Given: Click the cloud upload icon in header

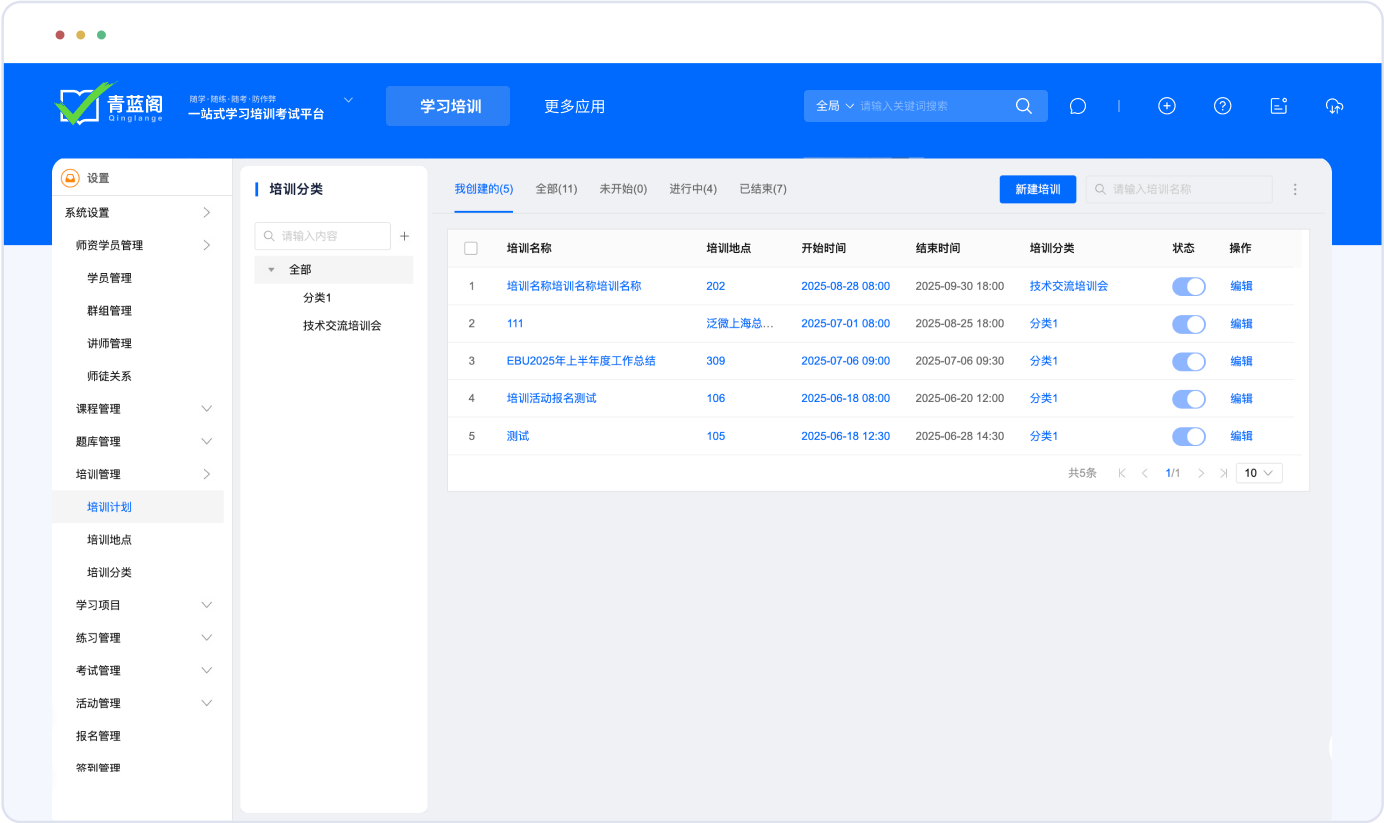Looking at the screenshot, I should (x=1334, y=106).
